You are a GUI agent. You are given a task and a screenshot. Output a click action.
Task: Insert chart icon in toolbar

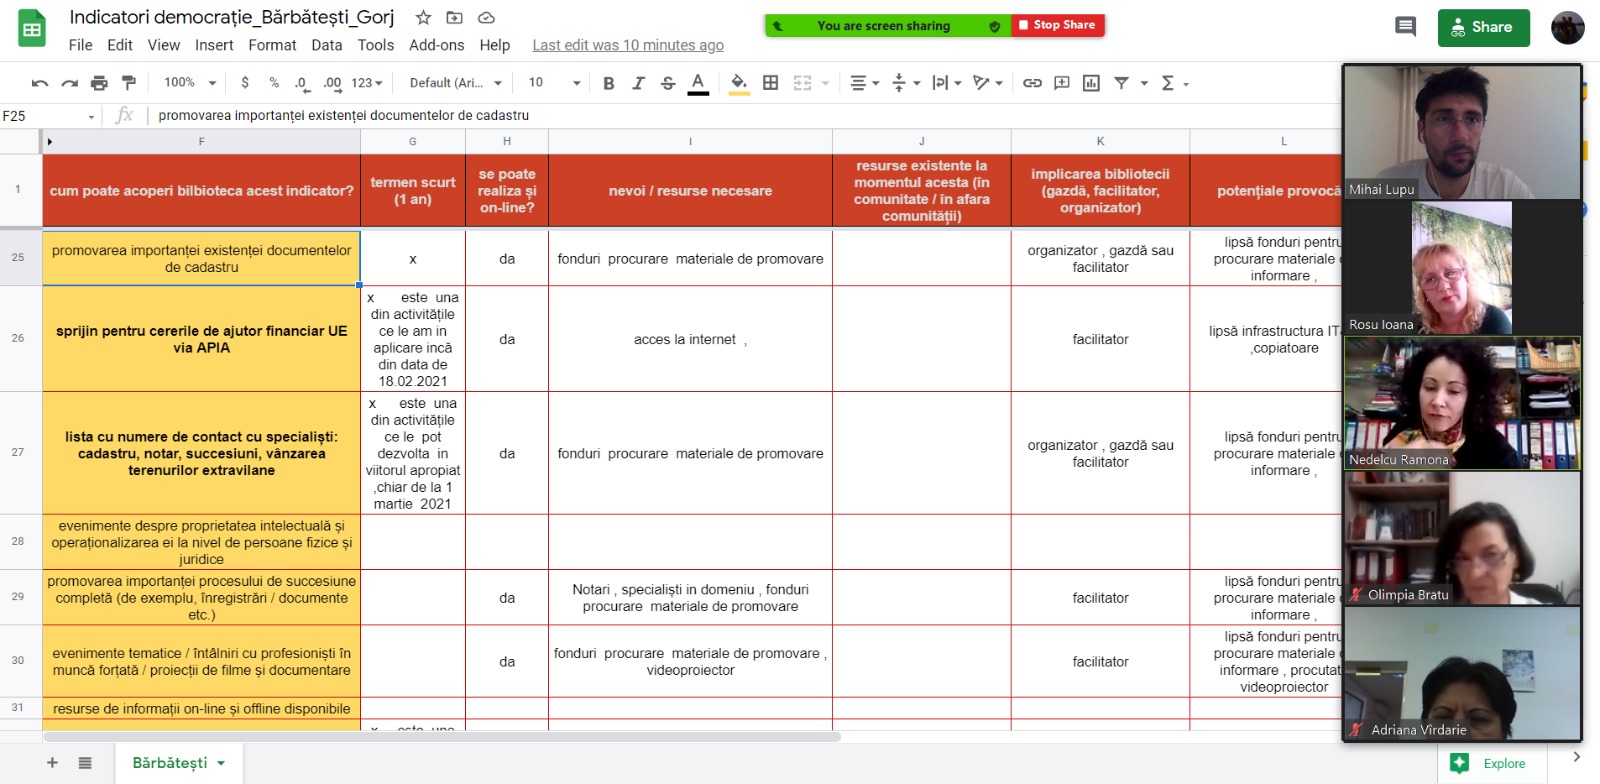click(x=1091, y=83)
